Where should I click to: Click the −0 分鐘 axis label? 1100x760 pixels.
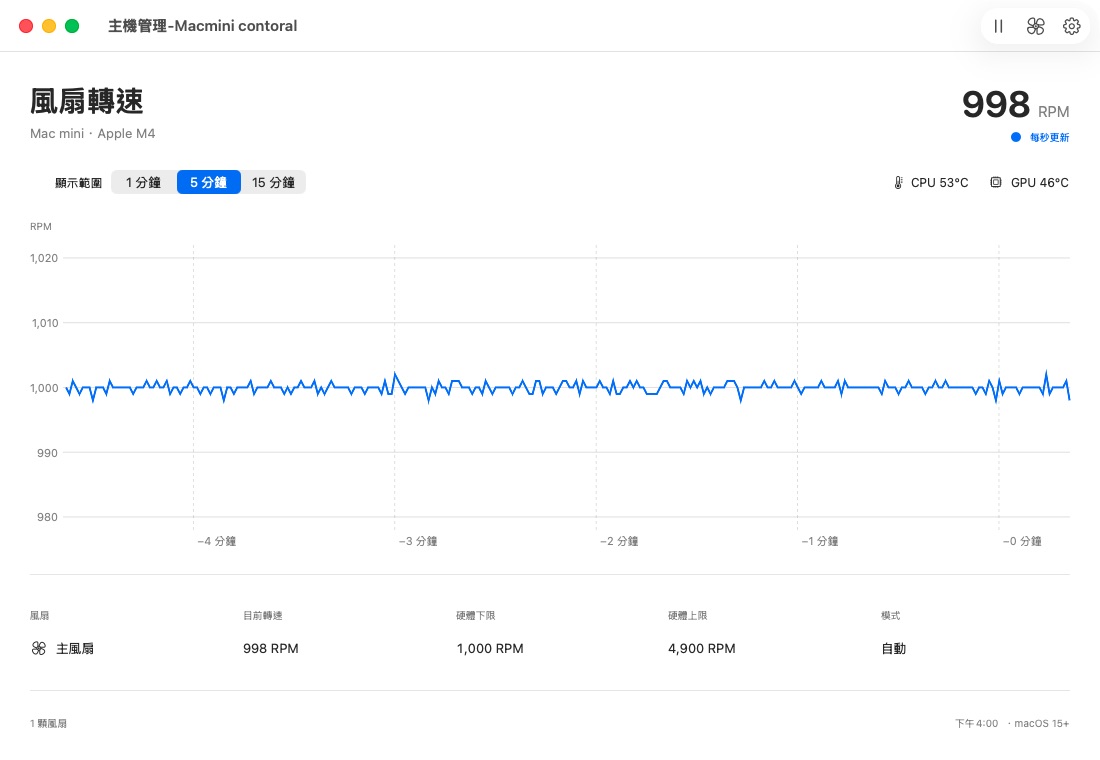point(1022,541)
